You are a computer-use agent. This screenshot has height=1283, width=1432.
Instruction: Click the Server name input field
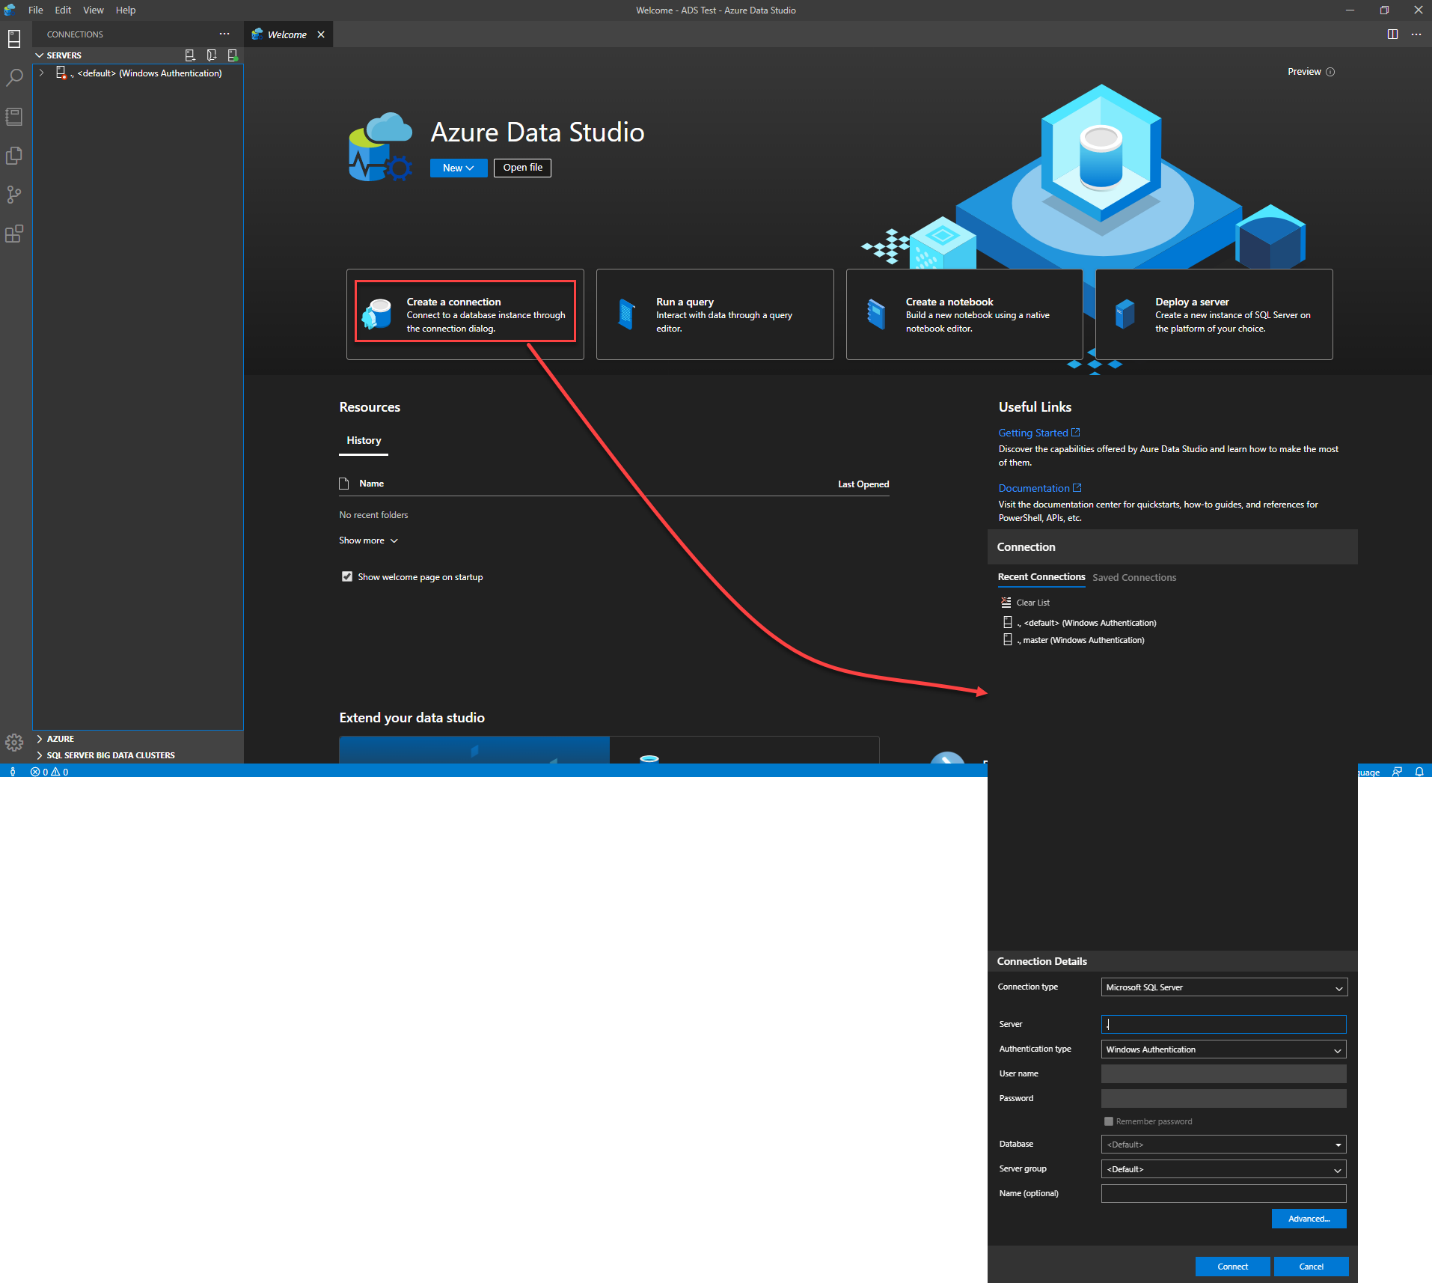pyautogui.click(x=1223, y=1024)
